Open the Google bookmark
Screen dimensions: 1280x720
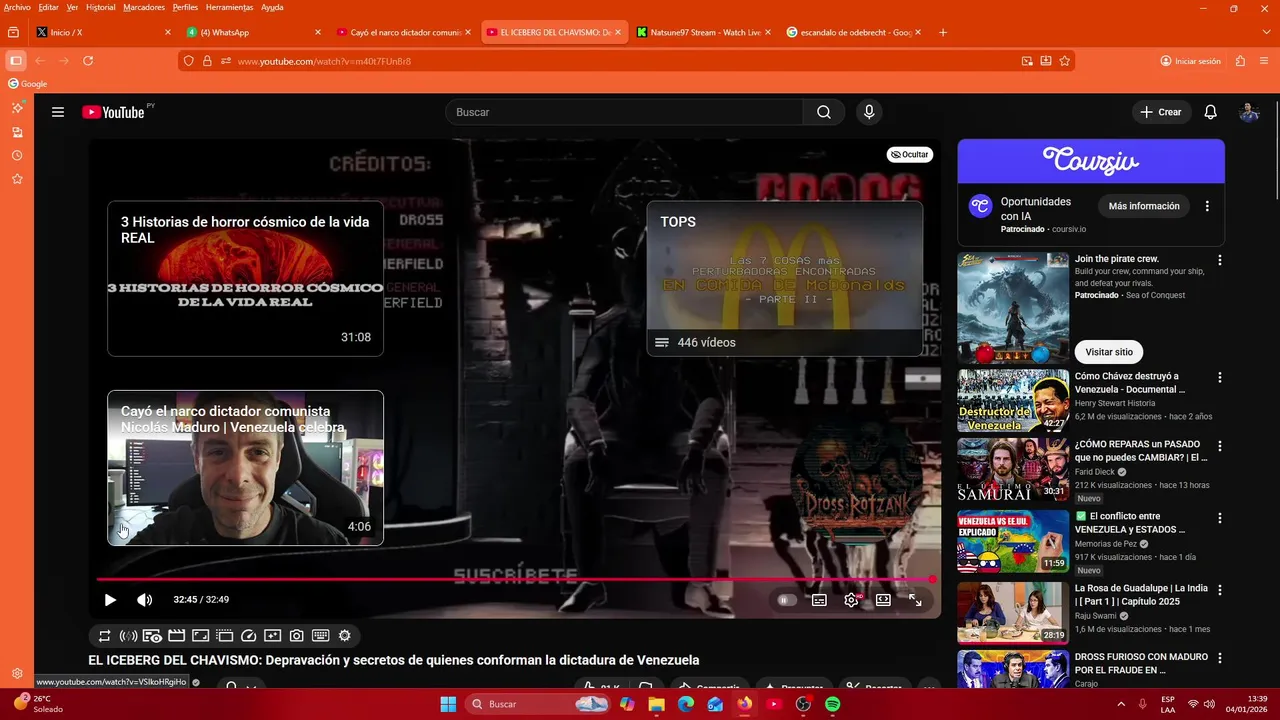[28, 84]
